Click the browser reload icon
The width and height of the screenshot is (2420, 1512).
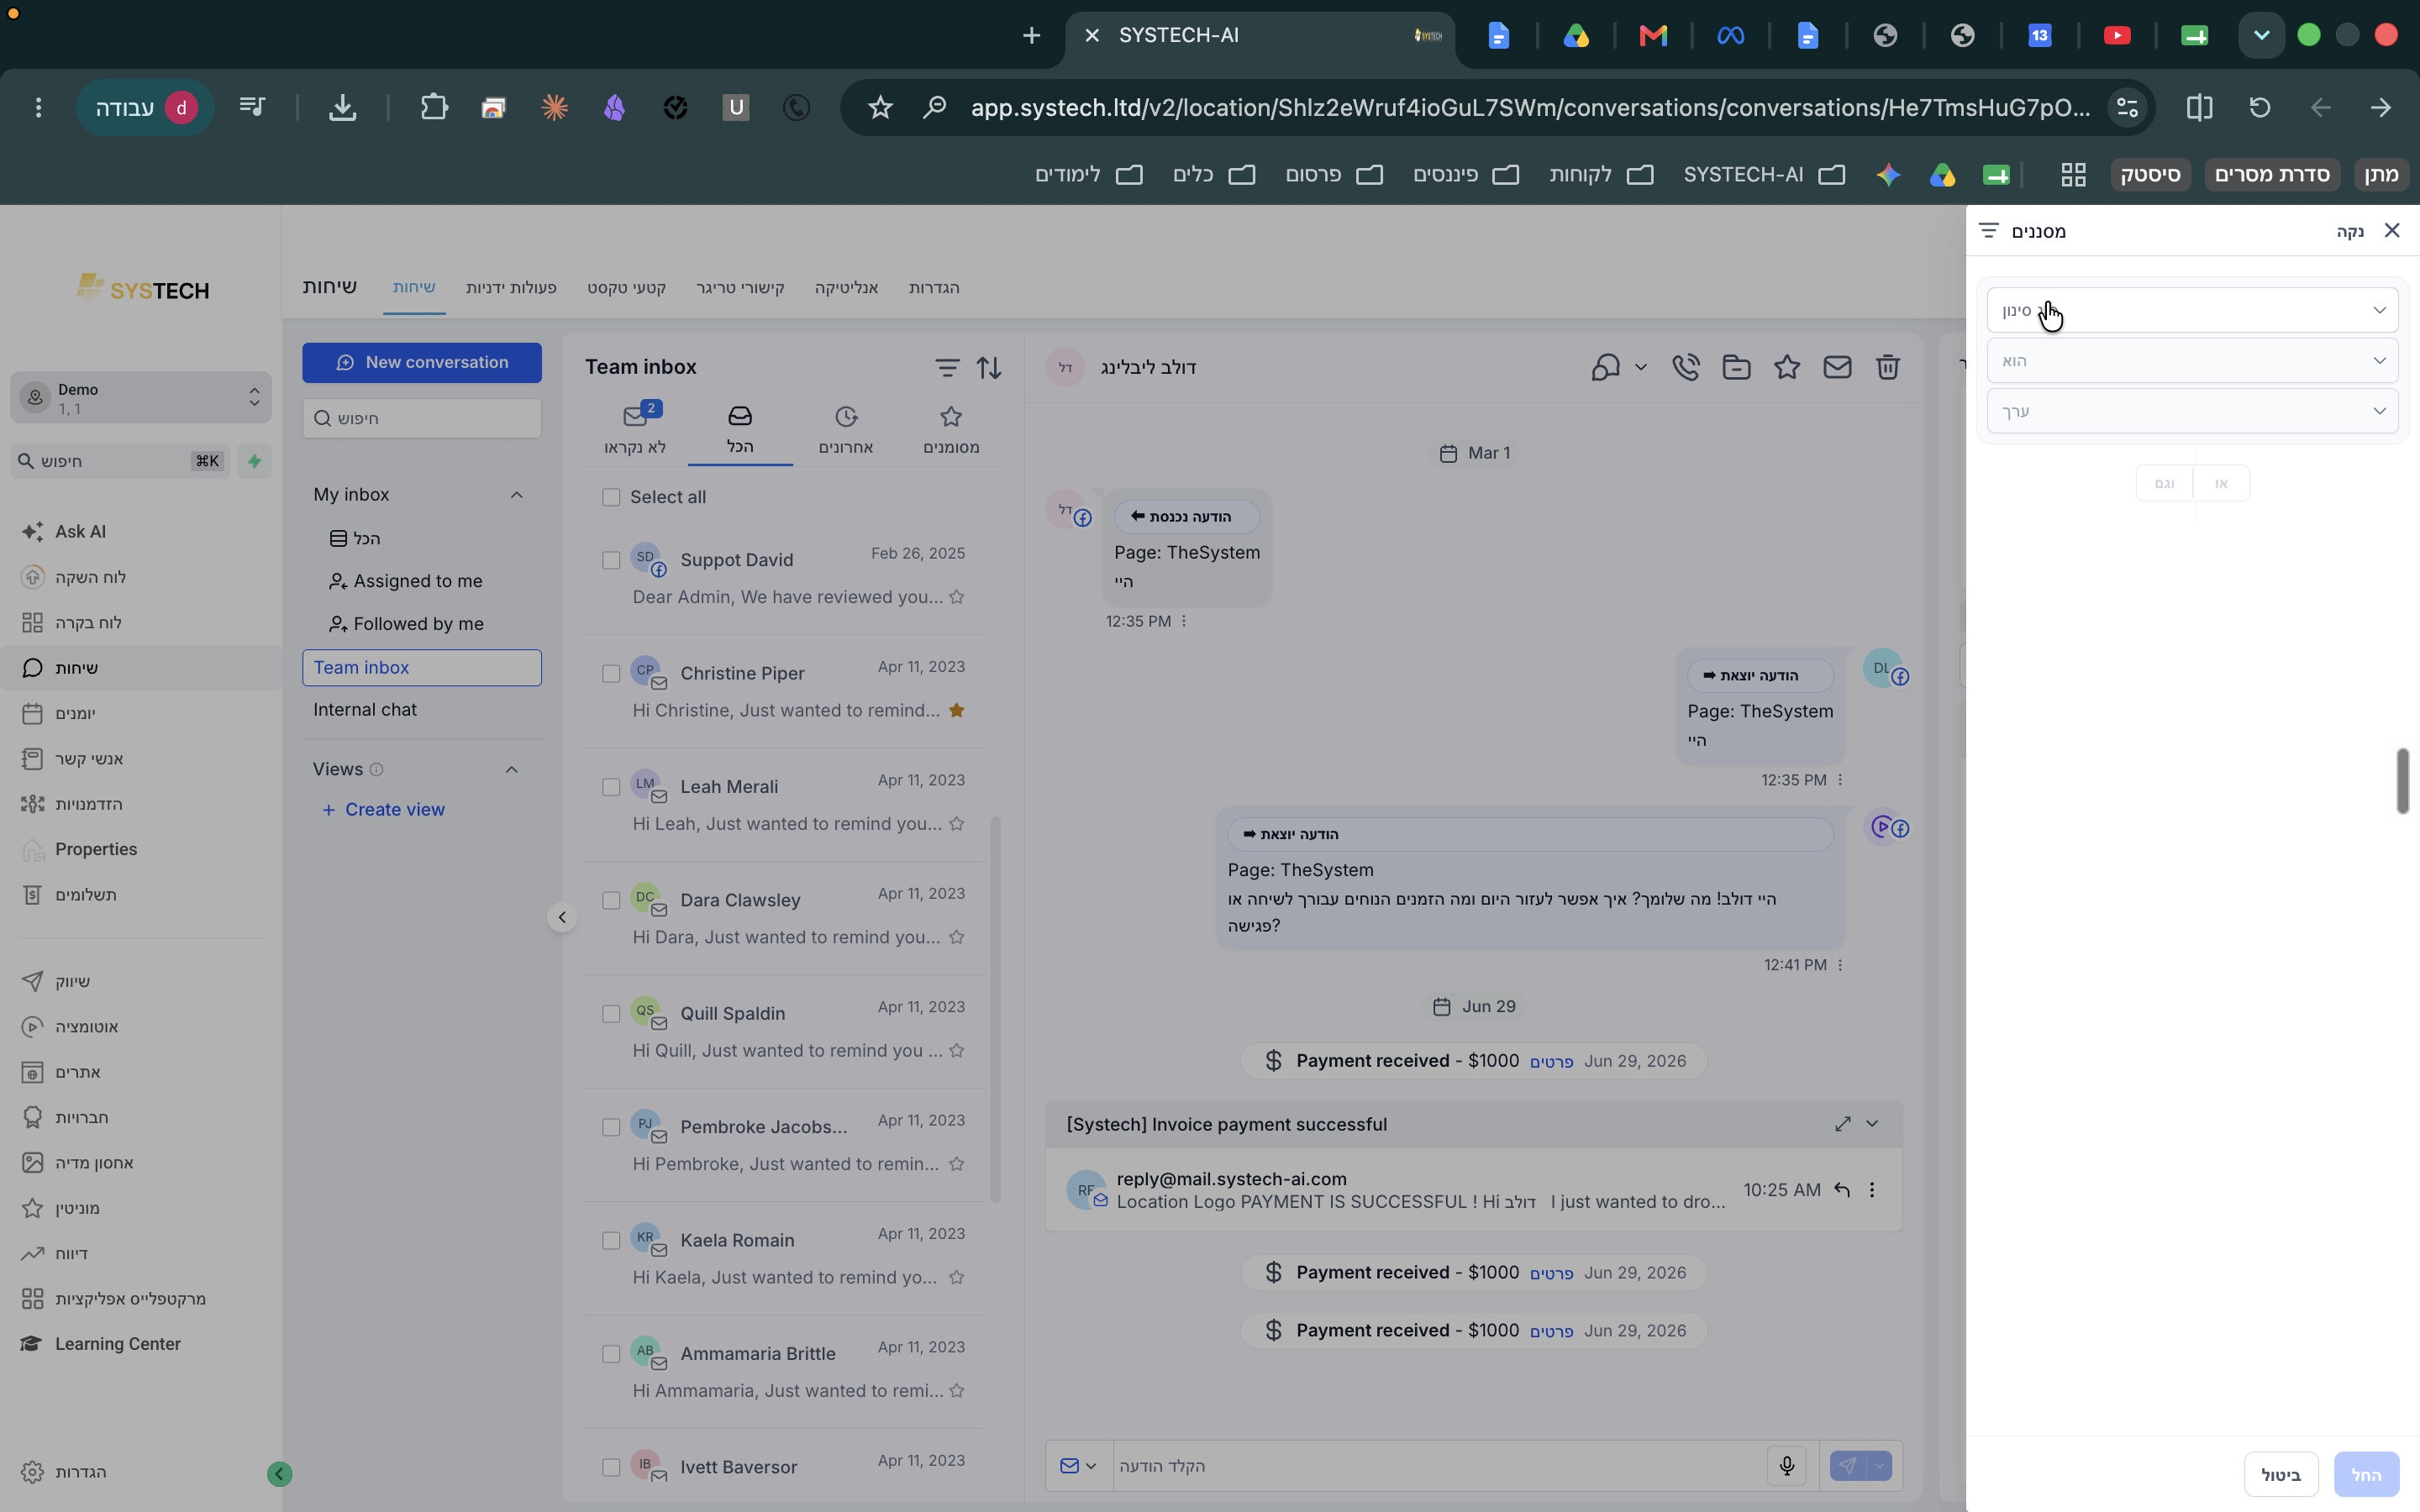point(2260,107)
